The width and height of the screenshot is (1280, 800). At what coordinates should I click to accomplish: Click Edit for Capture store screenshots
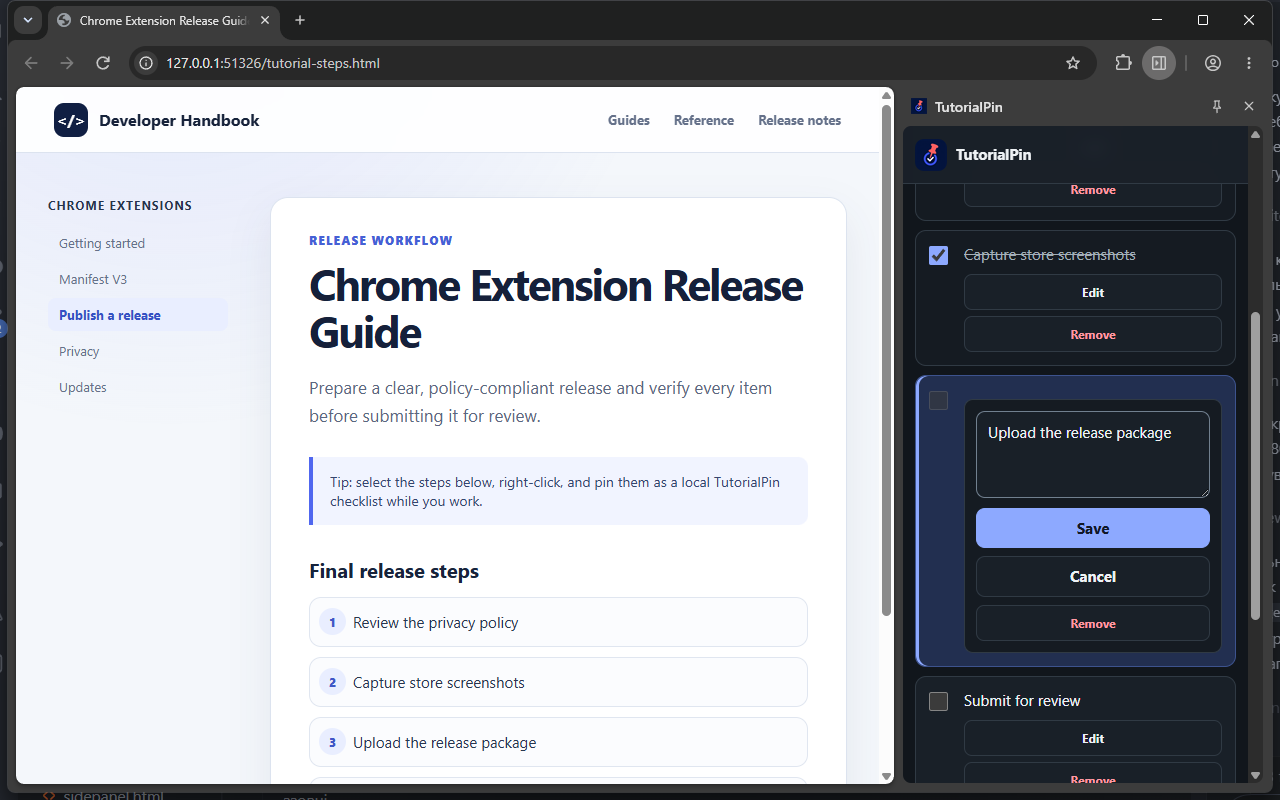tap(1093, 292)
